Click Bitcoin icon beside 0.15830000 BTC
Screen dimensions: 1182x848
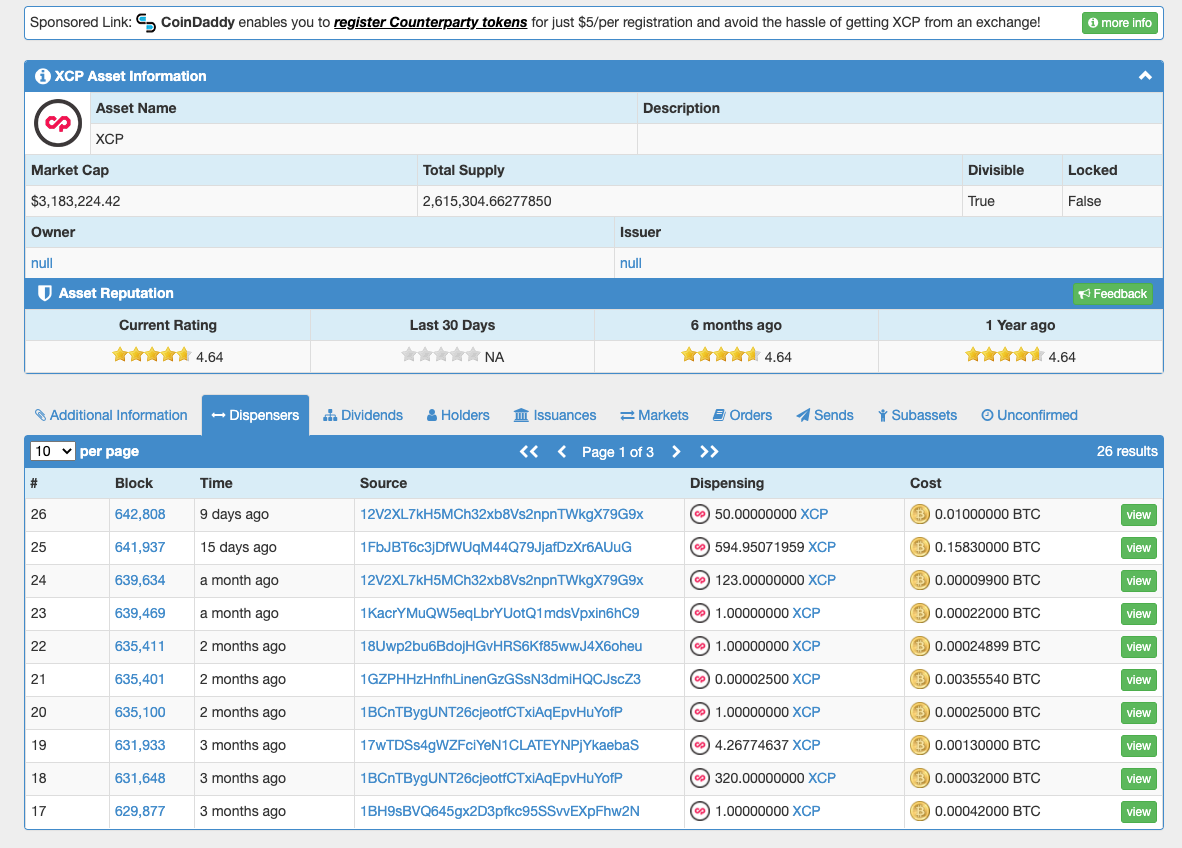click(x=920, y=547)
